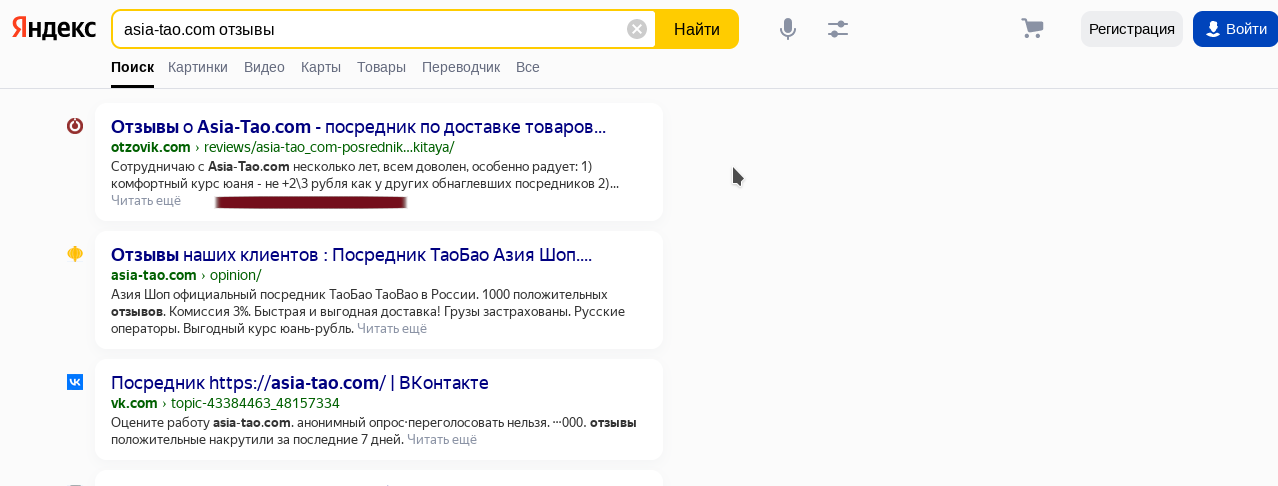Select the Поиск tab
The height and width of the screenshot is (486, 1278).
132,67
